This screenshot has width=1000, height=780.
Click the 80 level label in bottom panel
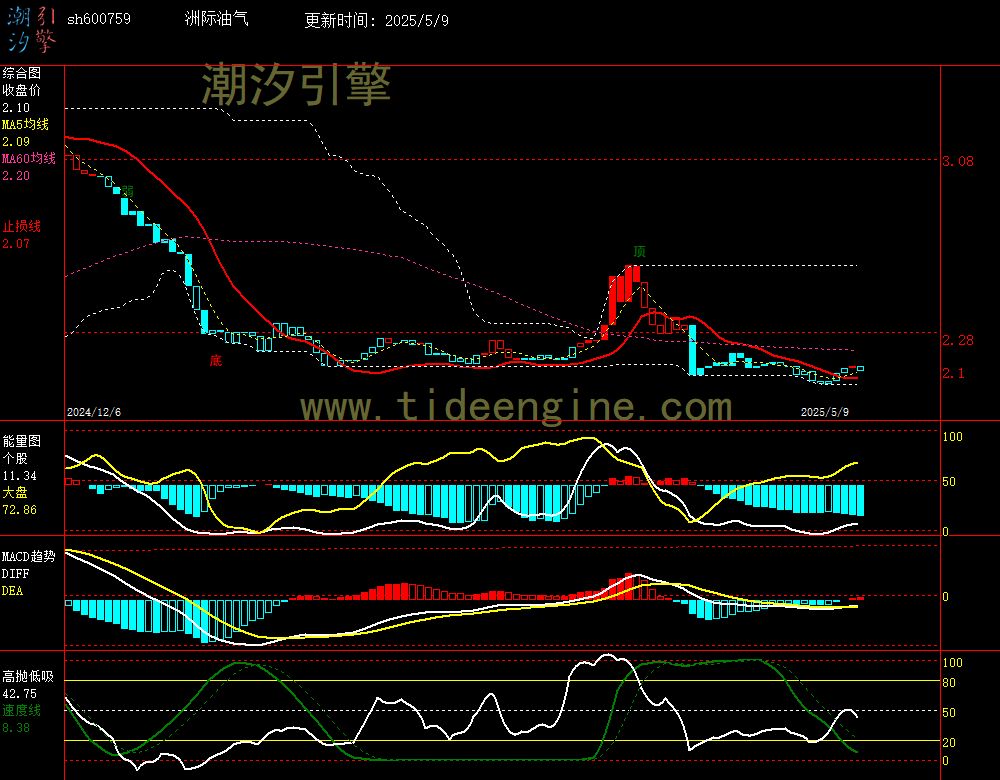point(949,683)
